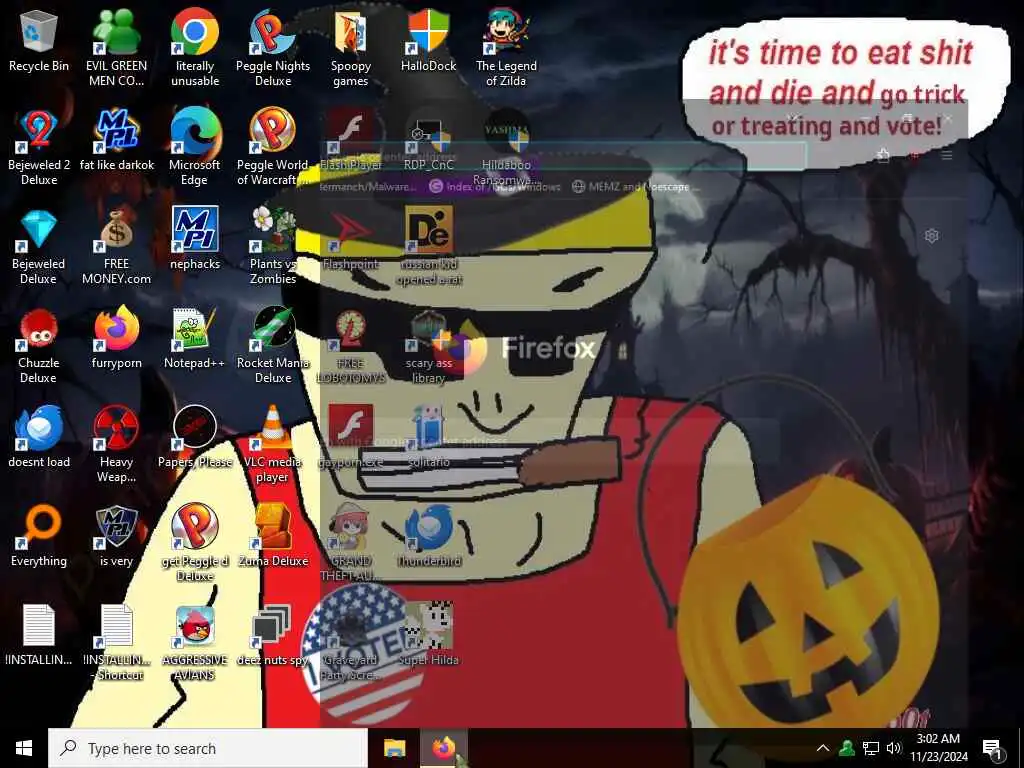
Task: Launch the Everything search shortcut
Action: pos(39,536)
